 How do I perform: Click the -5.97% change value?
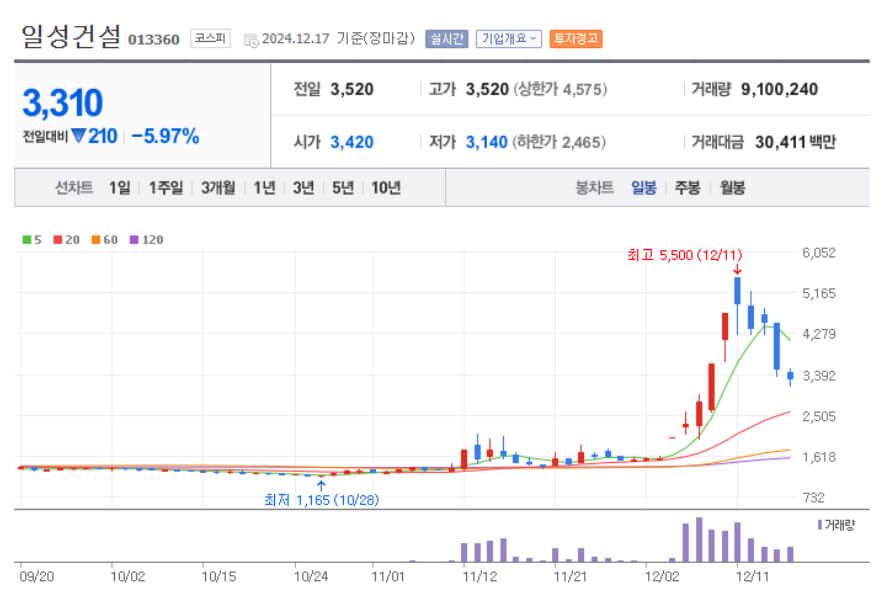pos(165,136)
